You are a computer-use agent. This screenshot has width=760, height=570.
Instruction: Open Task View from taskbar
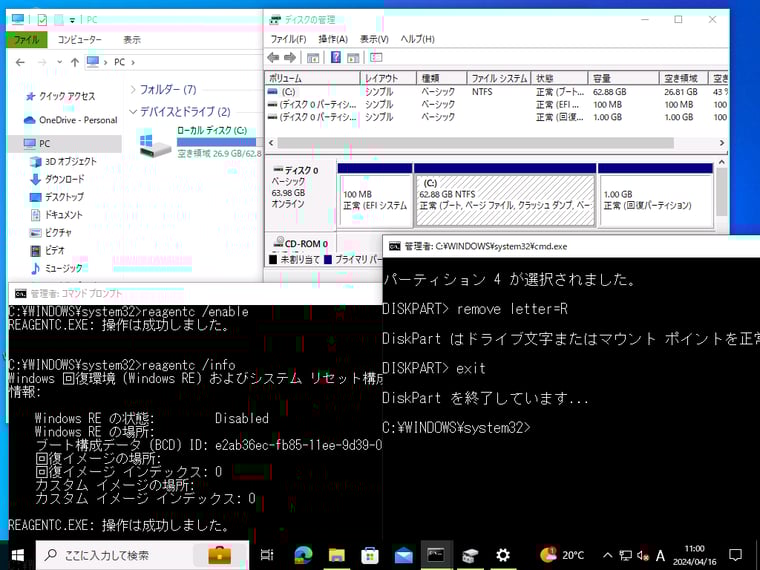click(267, 555)
